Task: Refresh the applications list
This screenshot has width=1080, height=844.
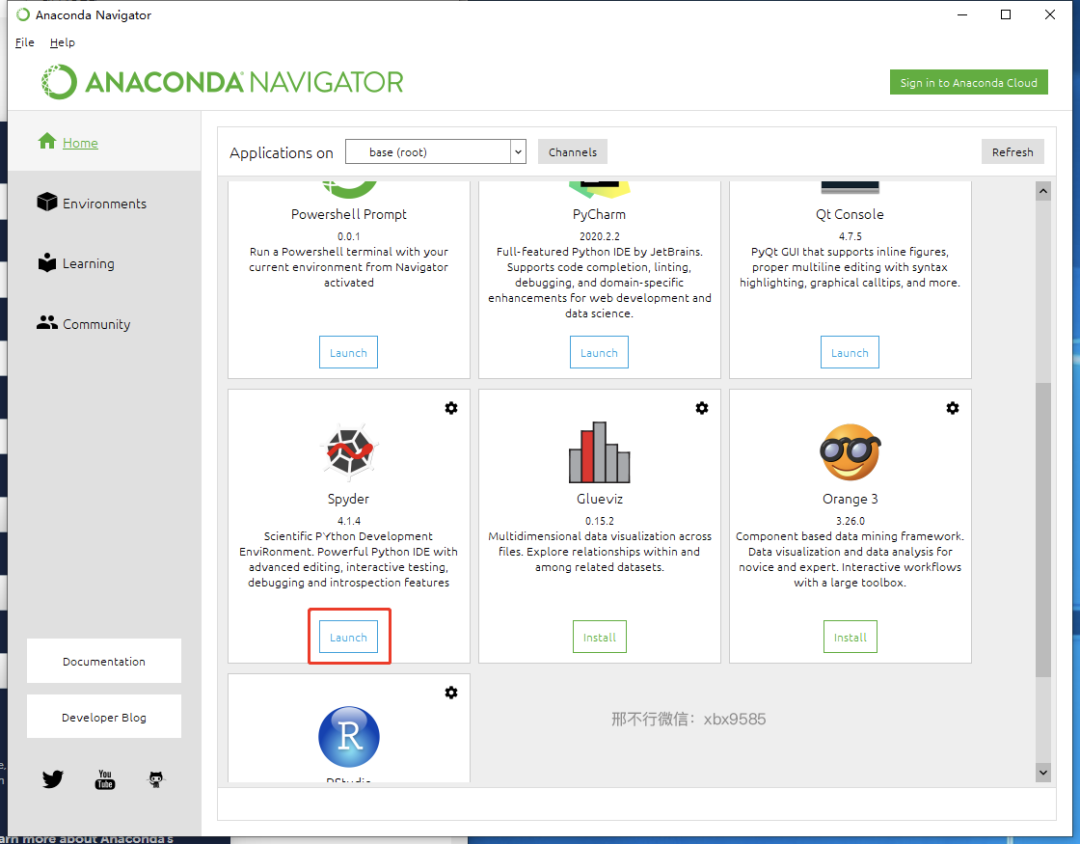Action: 1012,152
